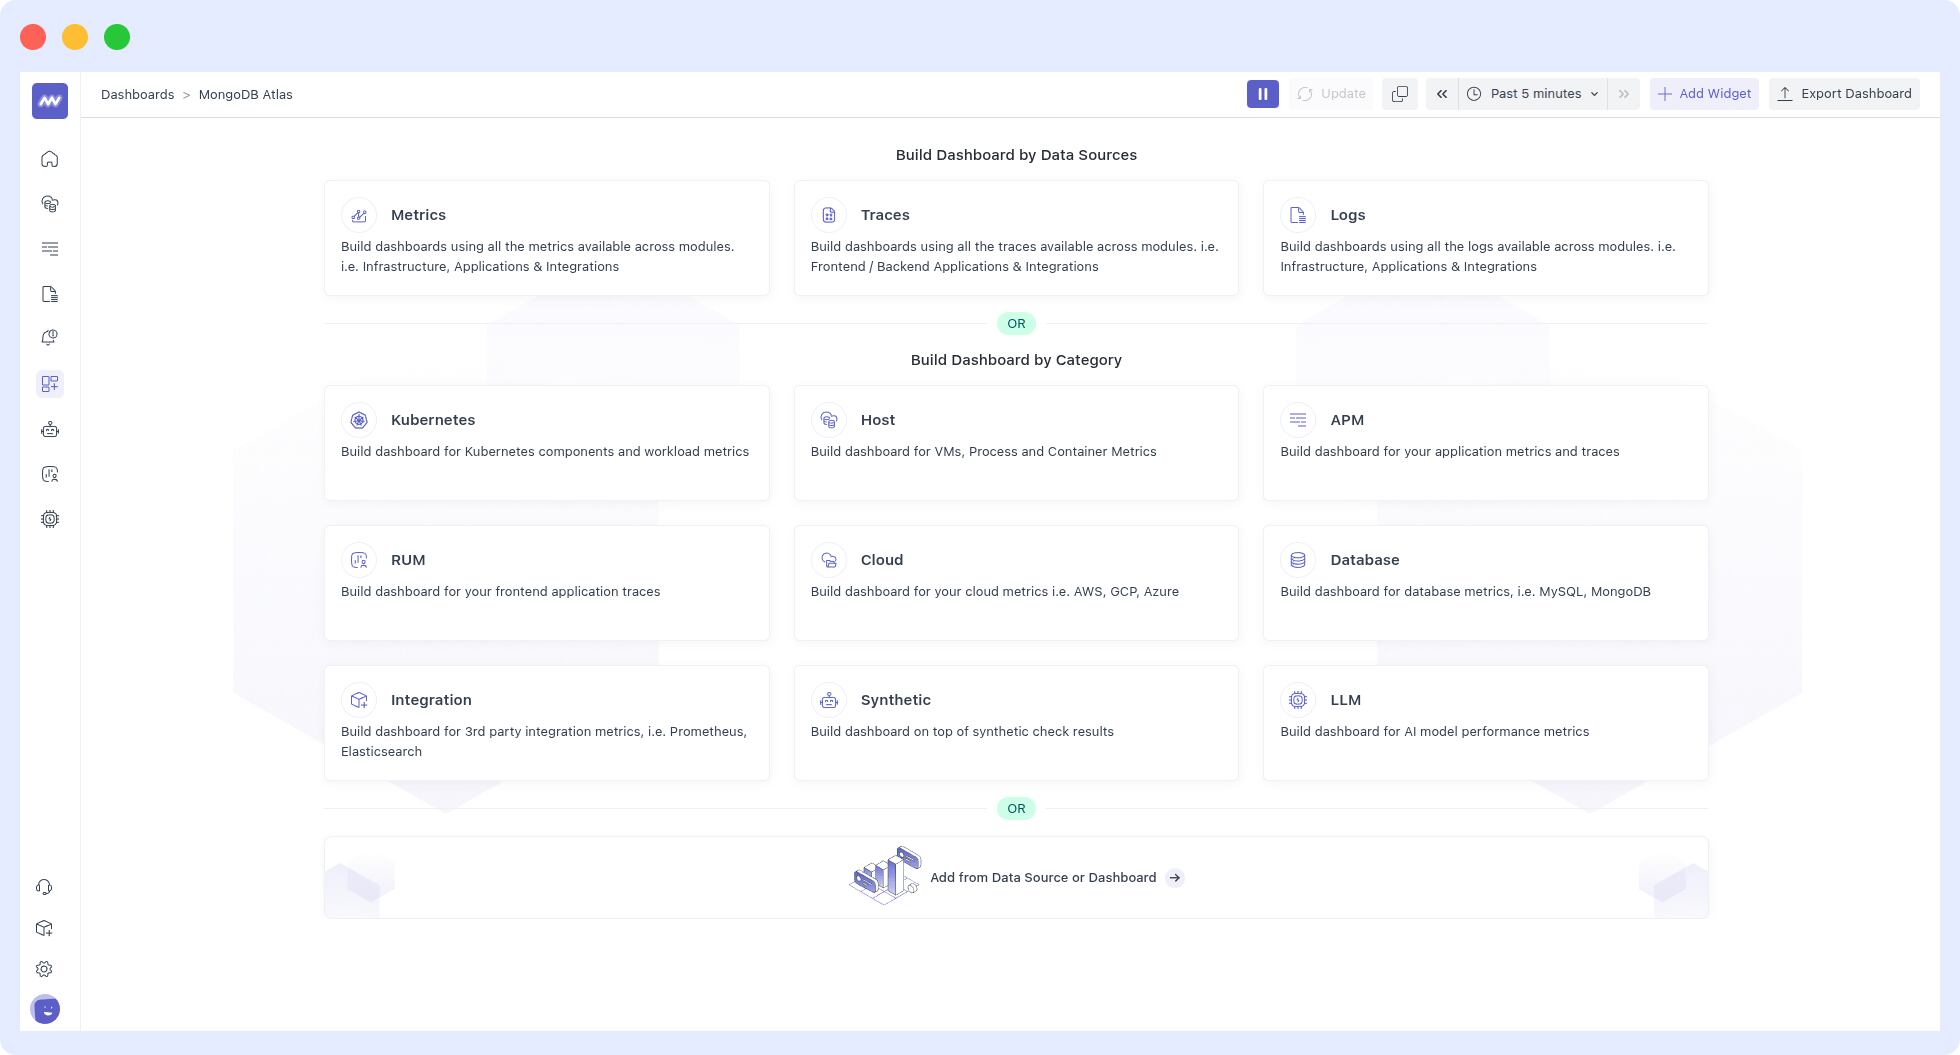Image resolution: width=1960 pixels, height=1055 pixels.
Task: Open the Past 5 minutes time selector
Action: (x=1532, y=93)
